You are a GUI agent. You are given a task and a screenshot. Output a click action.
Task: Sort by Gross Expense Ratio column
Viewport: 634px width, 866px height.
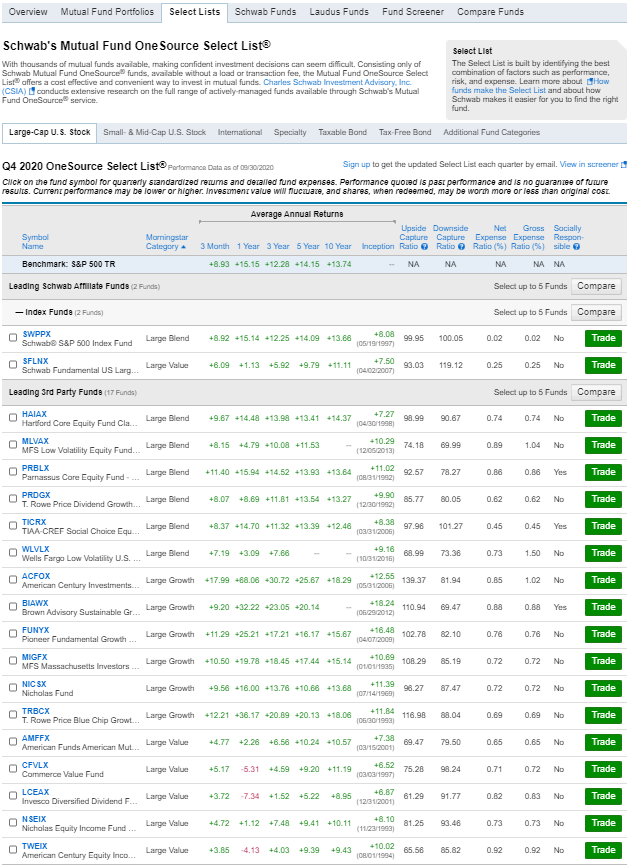(x=529, y=237)
